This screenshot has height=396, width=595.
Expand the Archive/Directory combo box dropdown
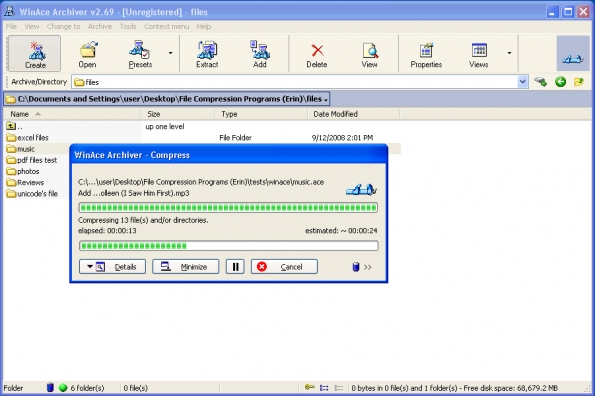pyautogui.click(x=523, y=82)
